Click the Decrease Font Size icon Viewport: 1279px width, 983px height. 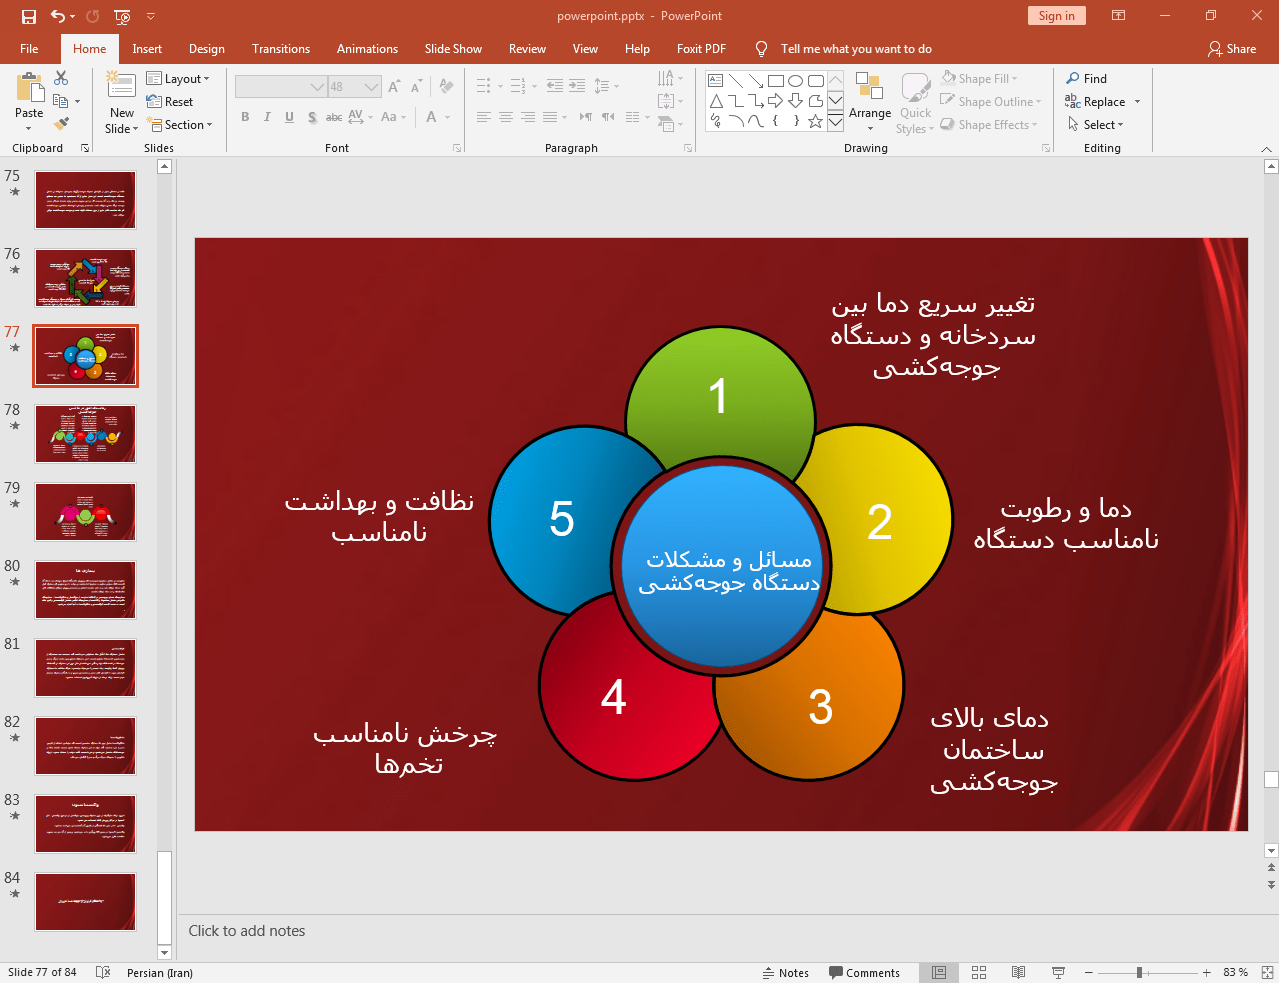[x=416, y=87]
